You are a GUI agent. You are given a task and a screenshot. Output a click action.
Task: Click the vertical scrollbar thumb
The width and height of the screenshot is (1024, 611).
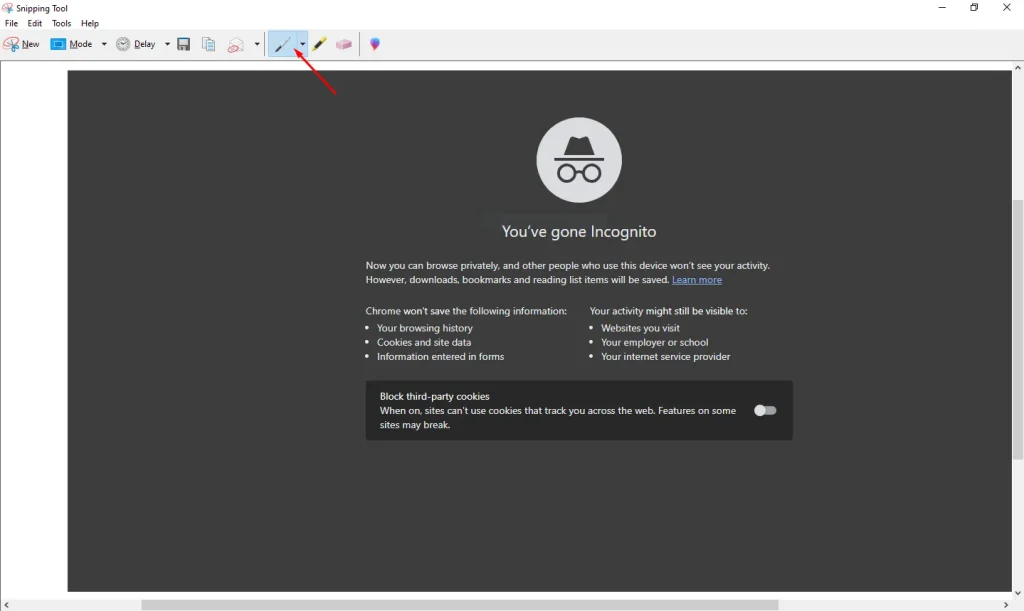pyautogui.click(x=1017, y=330)
